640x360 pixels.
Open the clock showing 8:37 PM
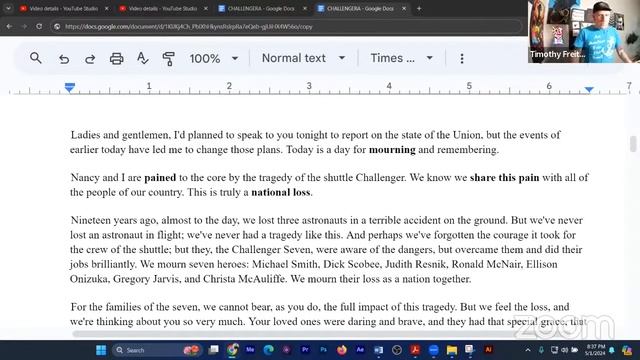coord(596,350)
